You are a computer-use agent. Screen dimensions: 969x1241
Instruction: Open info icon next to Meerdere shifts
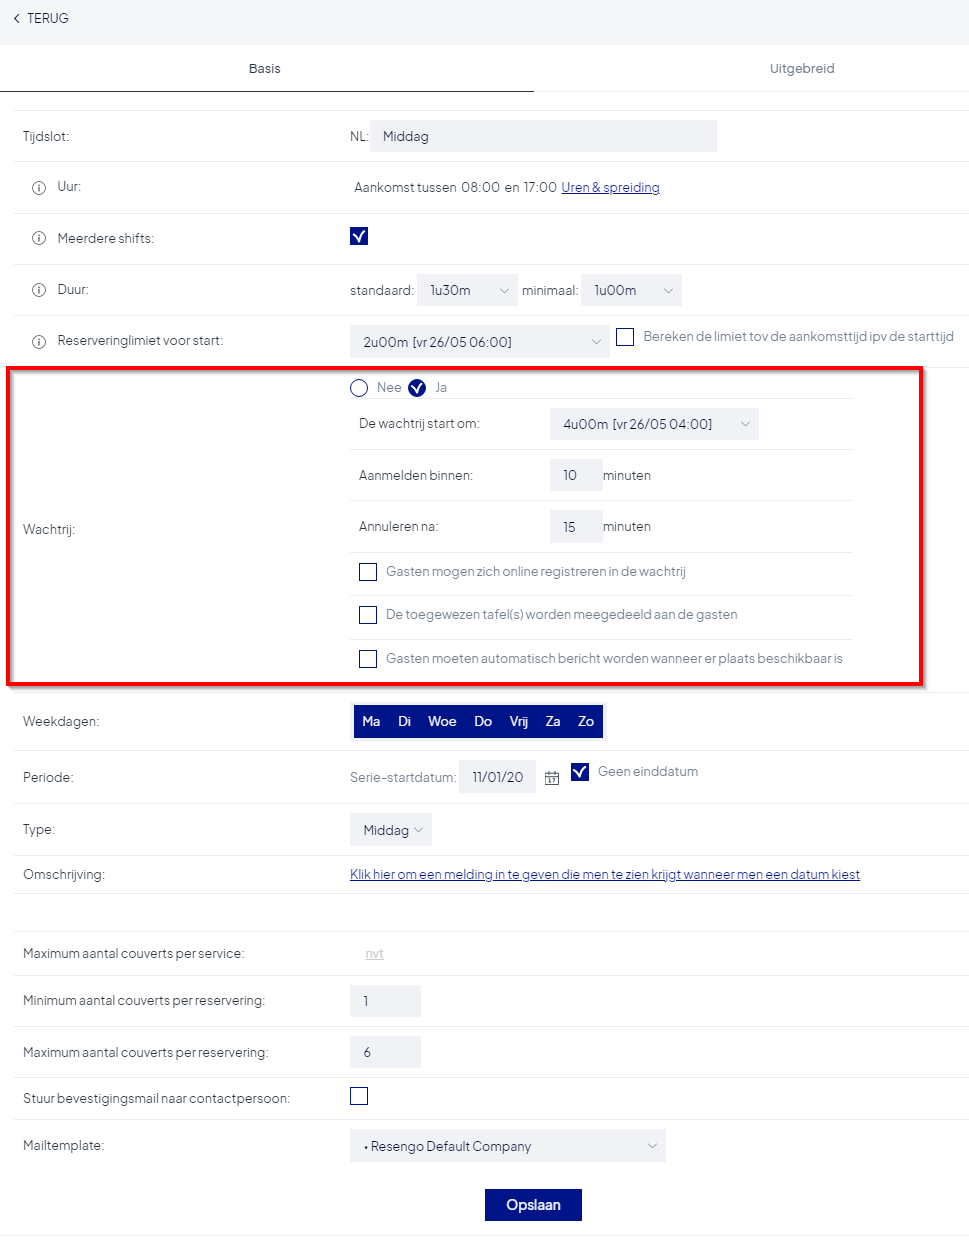pyautogui.click(x=39, y=238)
